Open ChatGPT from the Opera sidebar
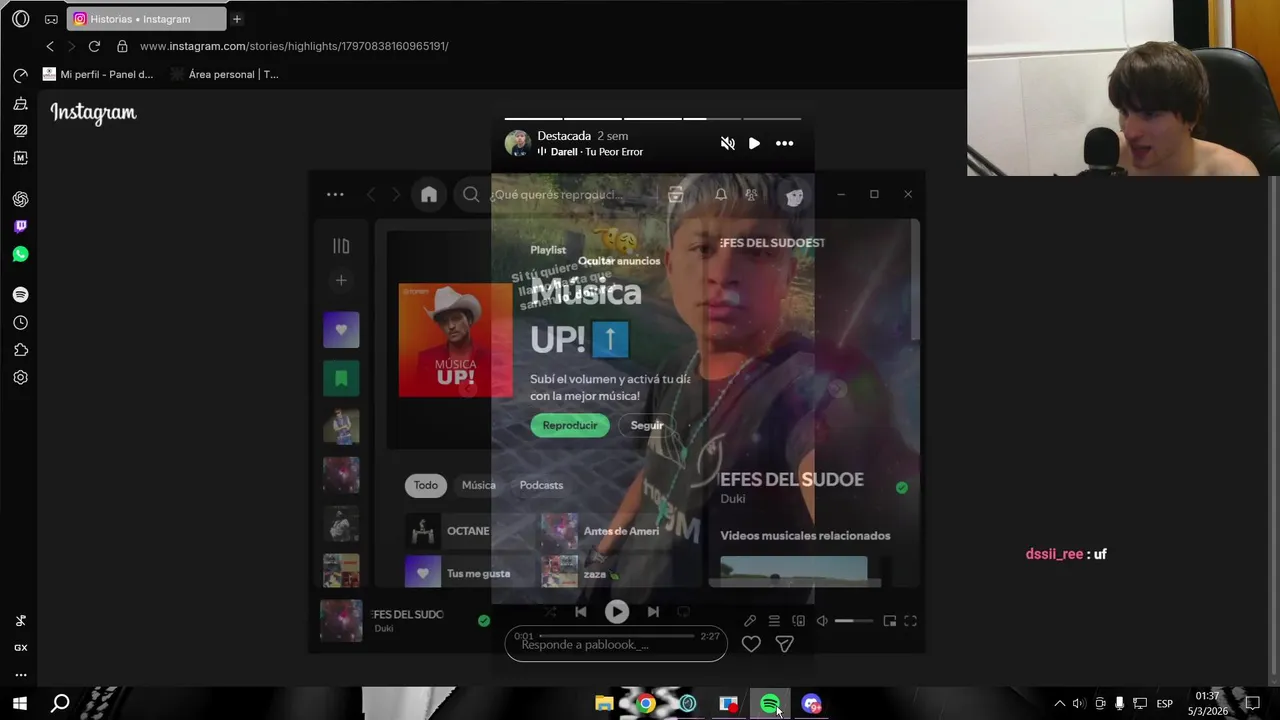The image size is (1280, 720). pyautogui.click(x=20, y=199)
